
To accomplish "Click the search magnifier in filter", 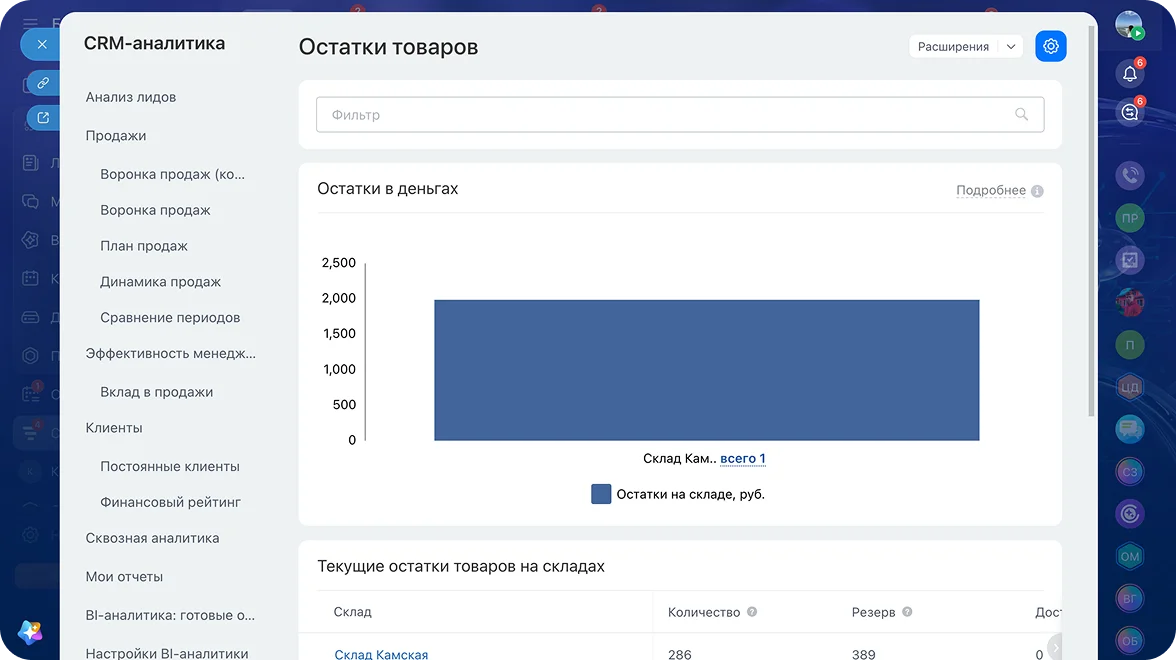I will (1021, 114).
